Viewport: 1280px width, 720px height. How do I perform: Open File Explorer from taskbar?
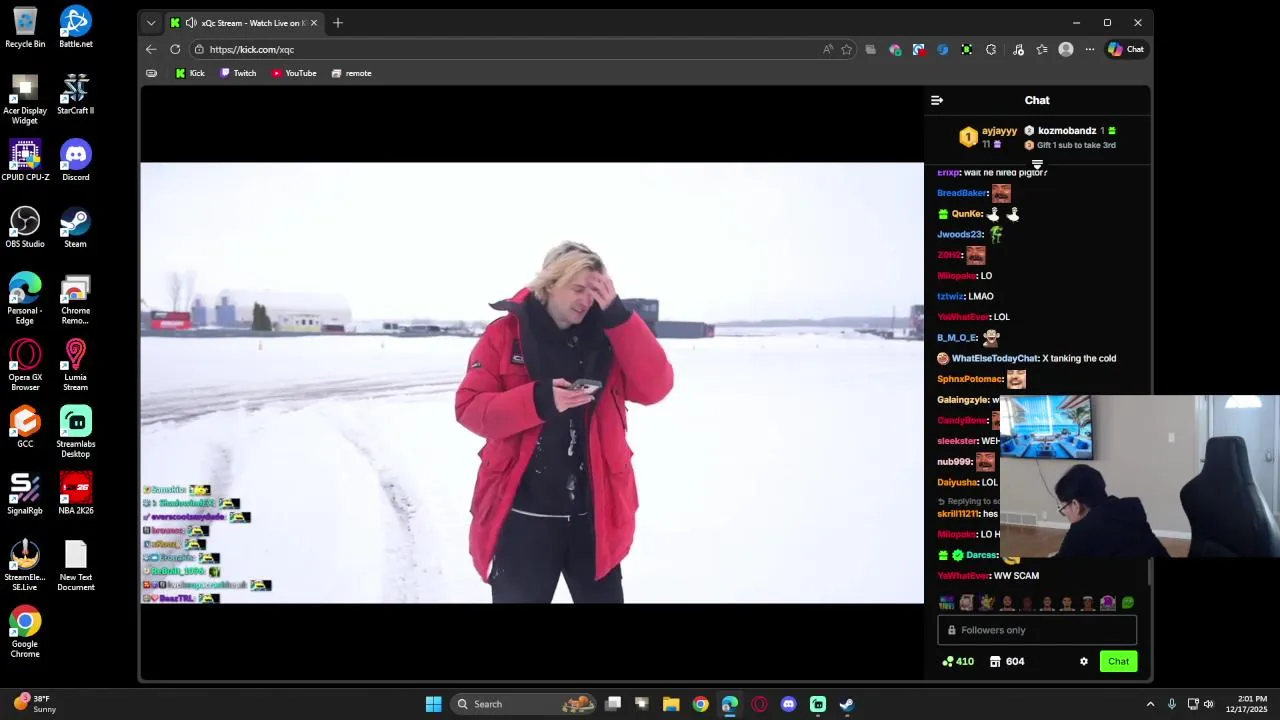tap(671, 704)
